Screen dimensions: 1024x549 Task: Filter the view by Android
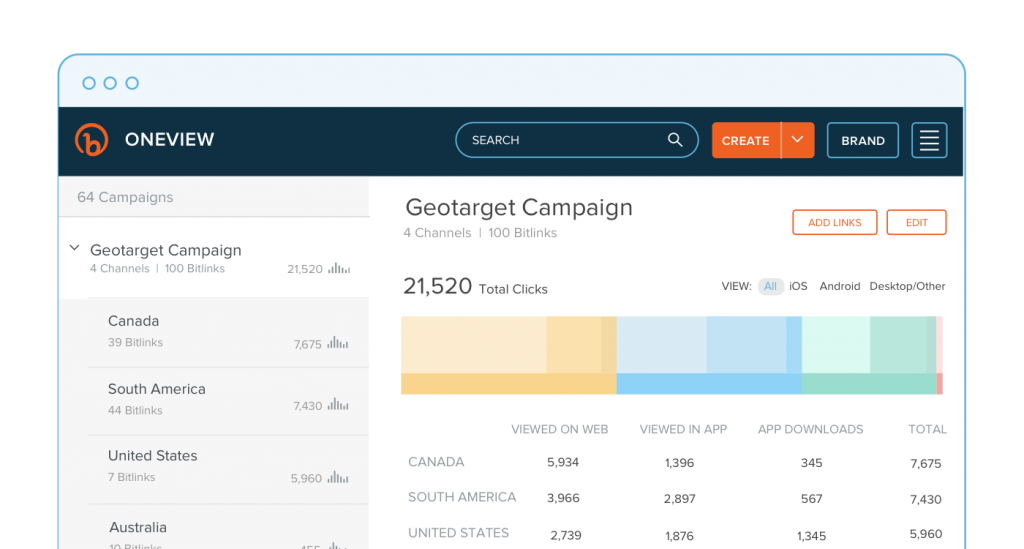[x=839, y=286]
